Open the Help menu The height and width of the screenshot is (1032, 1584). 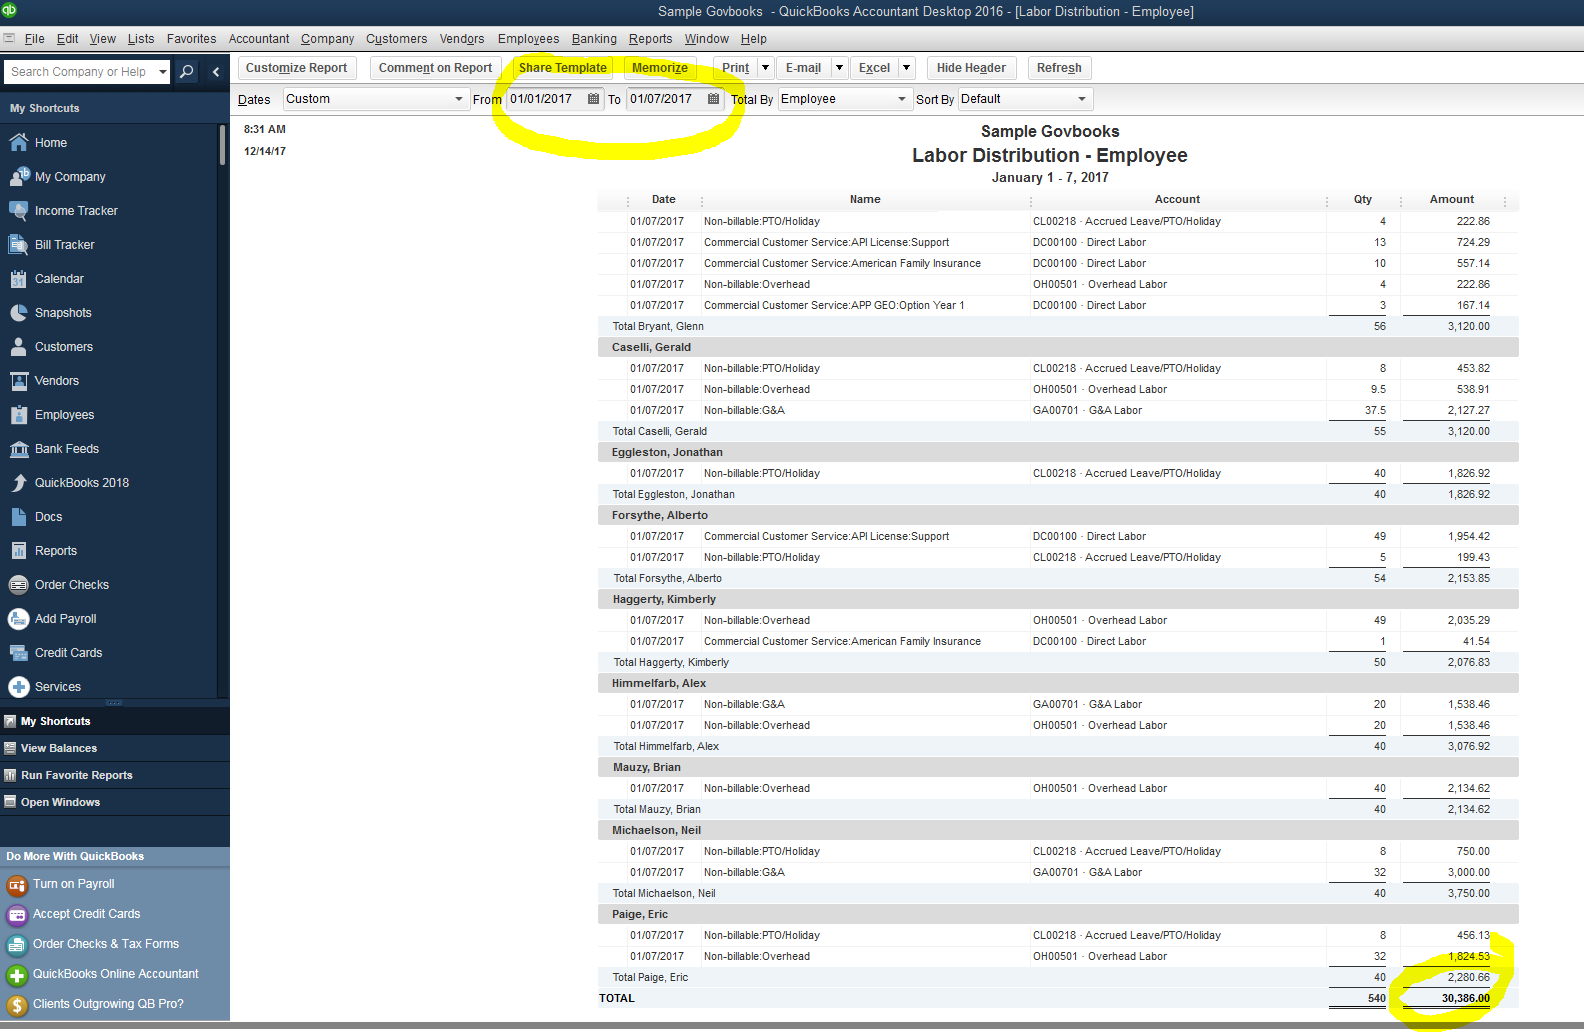pos(754,39)
